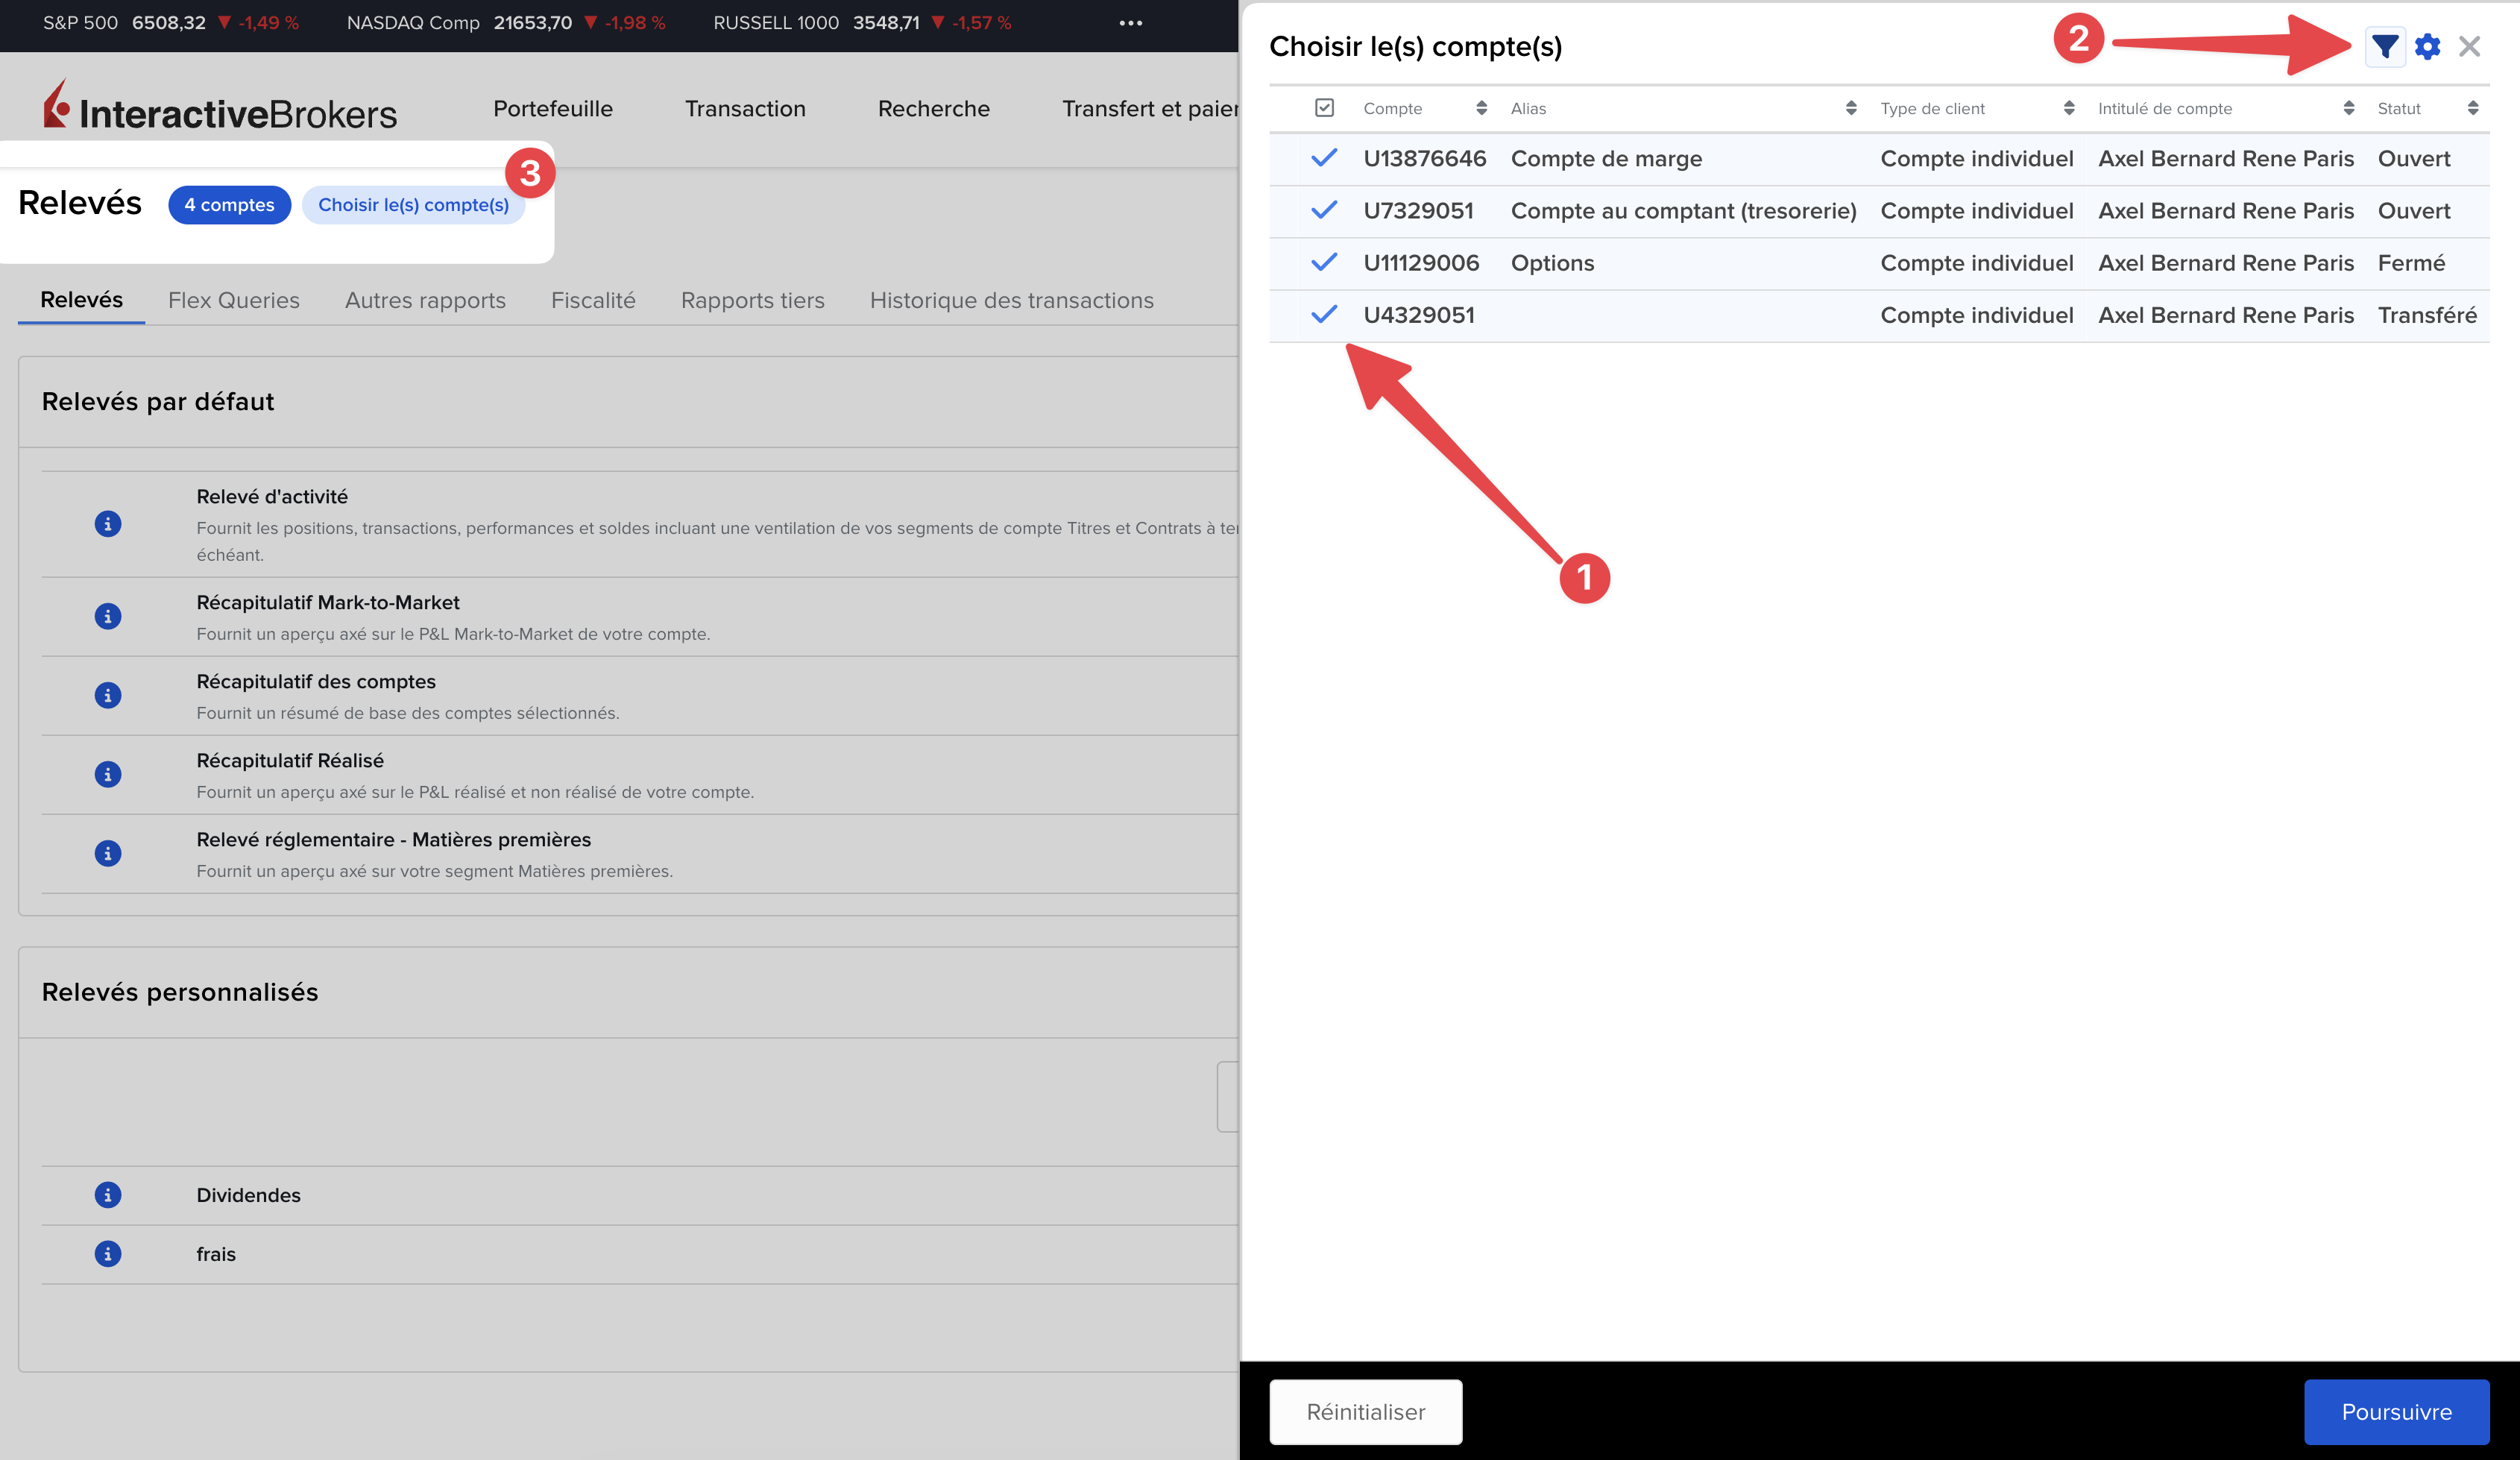Open the ticker bar three-dots menu
2520x1460 pixels.
tap(1130, 23)
